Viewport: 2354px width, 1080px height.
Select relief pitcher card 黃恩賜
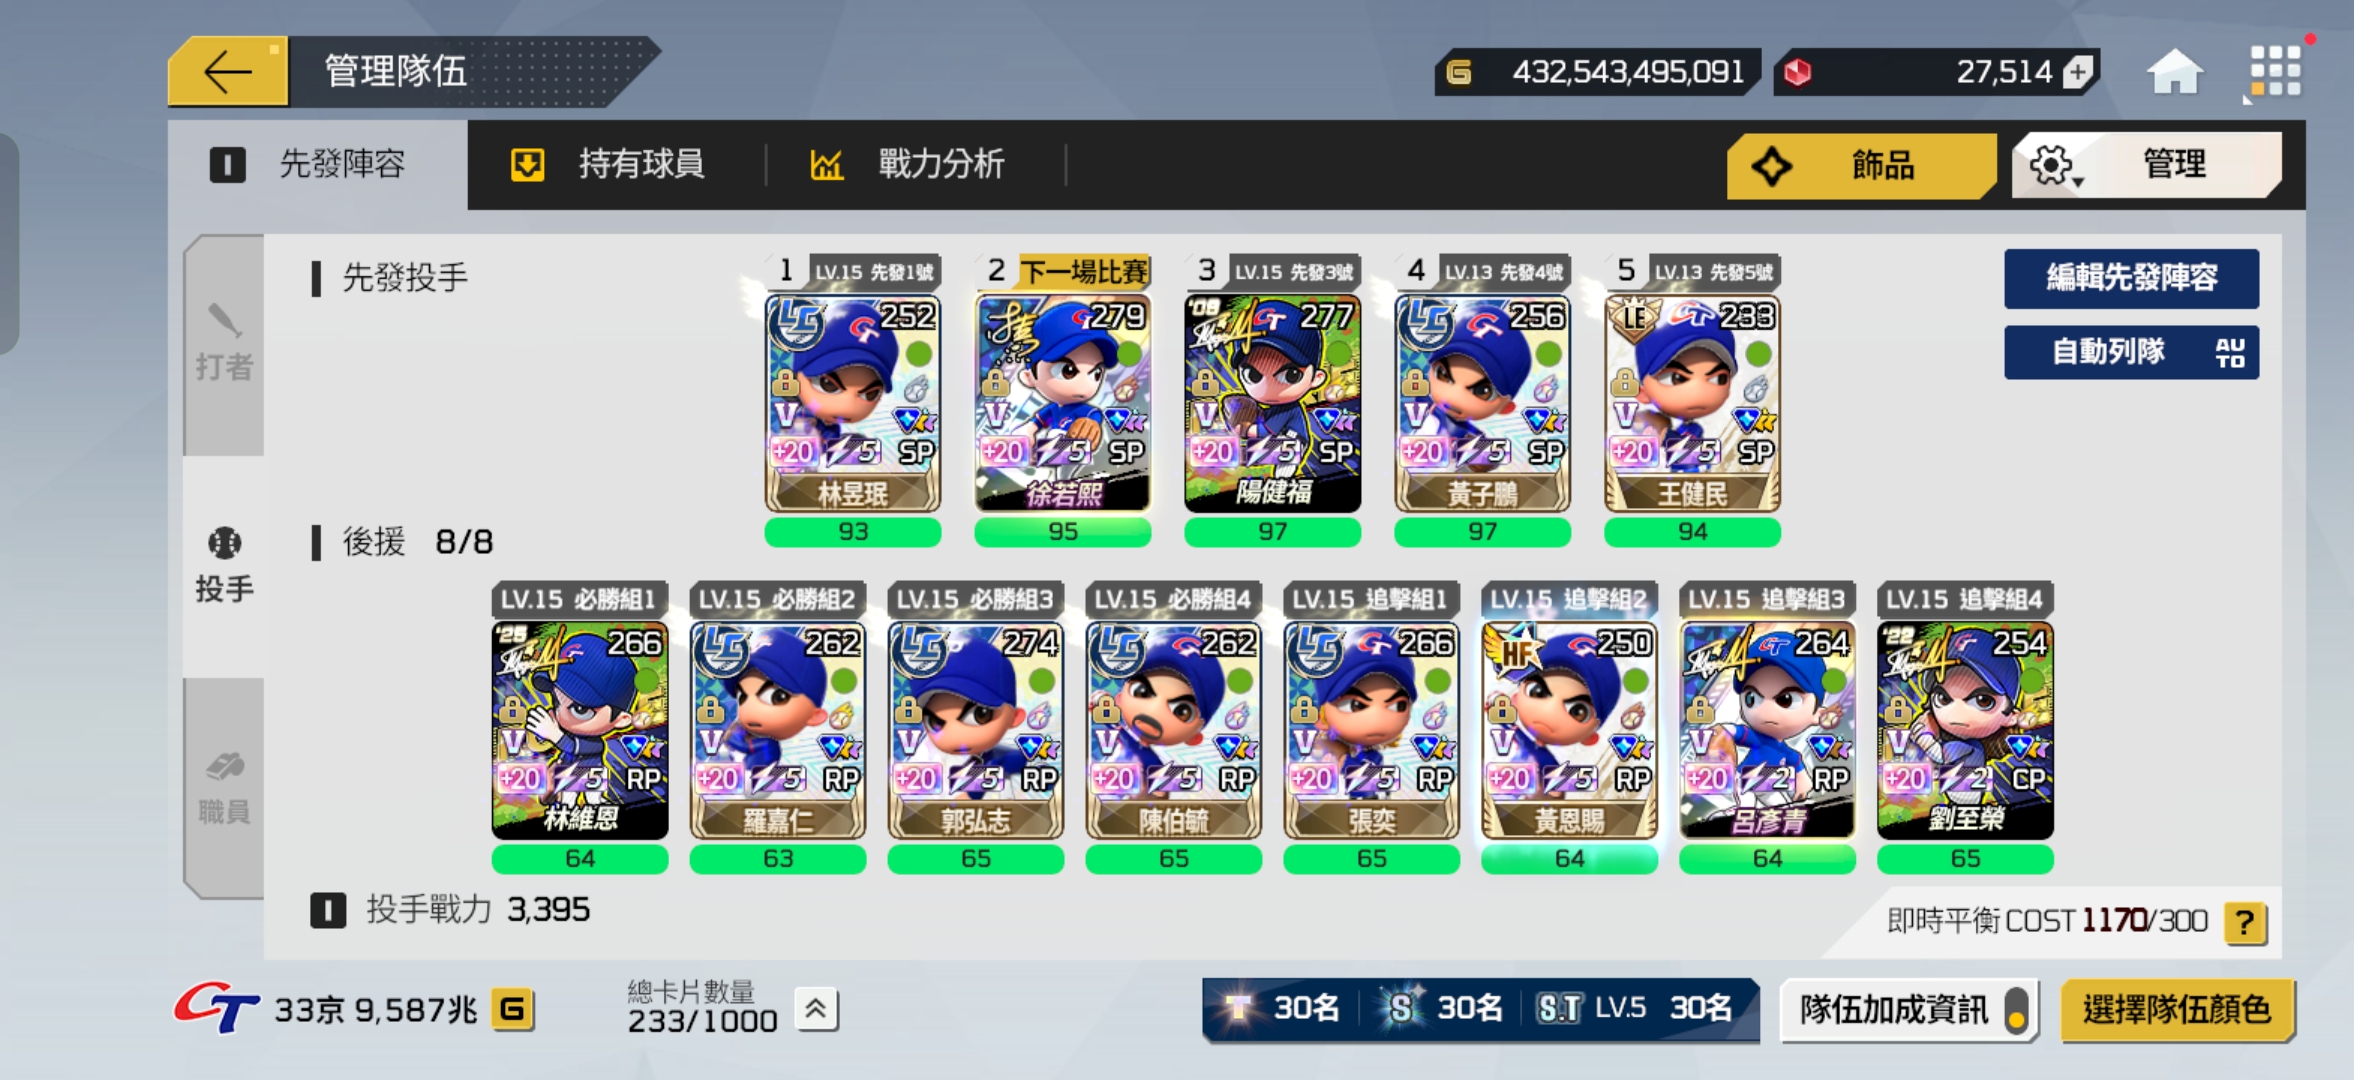[x=1569, y=730]
